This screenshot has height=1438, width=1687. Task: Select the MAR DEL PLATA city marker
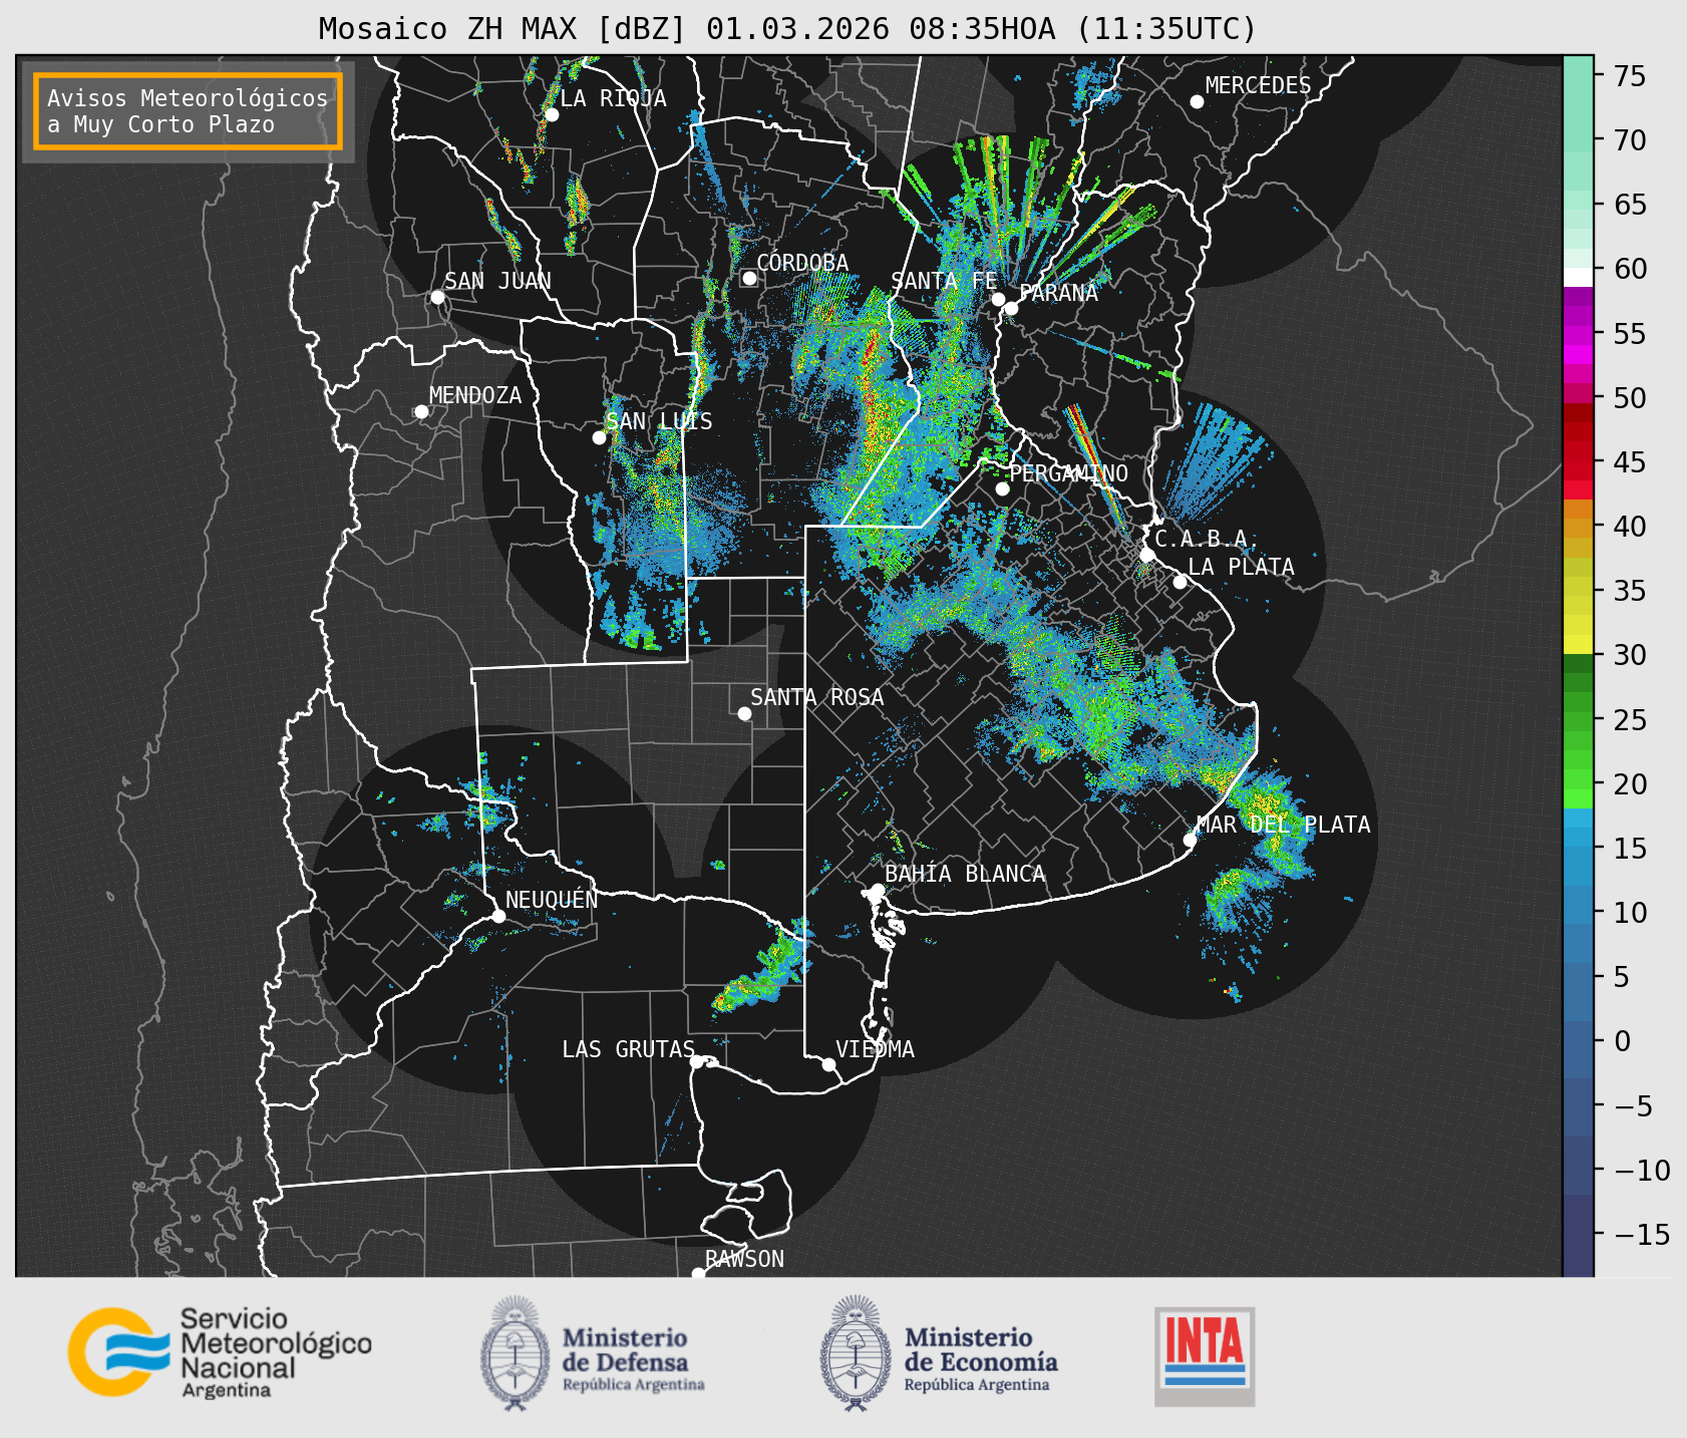(1190, 840)
